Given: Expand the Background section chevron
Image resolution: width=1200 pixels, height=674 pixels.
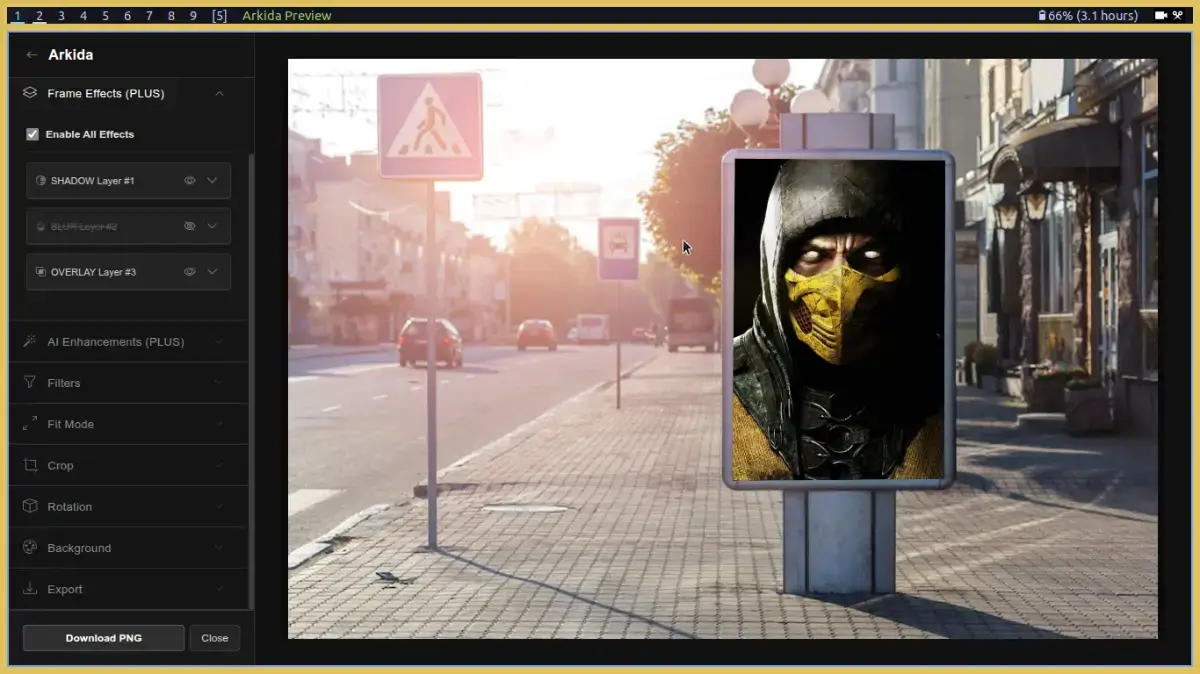Looking at the screenshot, I should click(x=219, y=548).
